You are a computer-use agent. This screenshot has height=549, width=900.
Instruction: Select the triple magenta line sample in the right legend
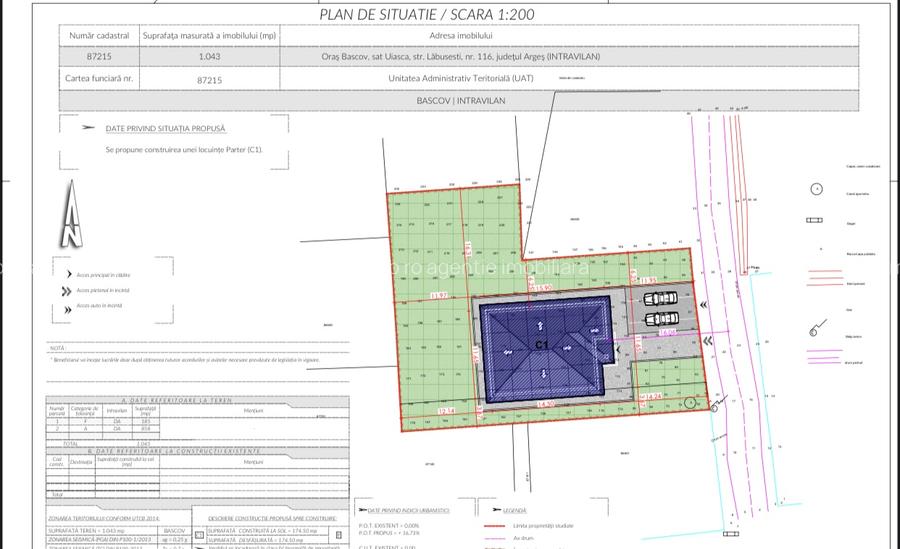pyautogui.click(x=825, y=357)
